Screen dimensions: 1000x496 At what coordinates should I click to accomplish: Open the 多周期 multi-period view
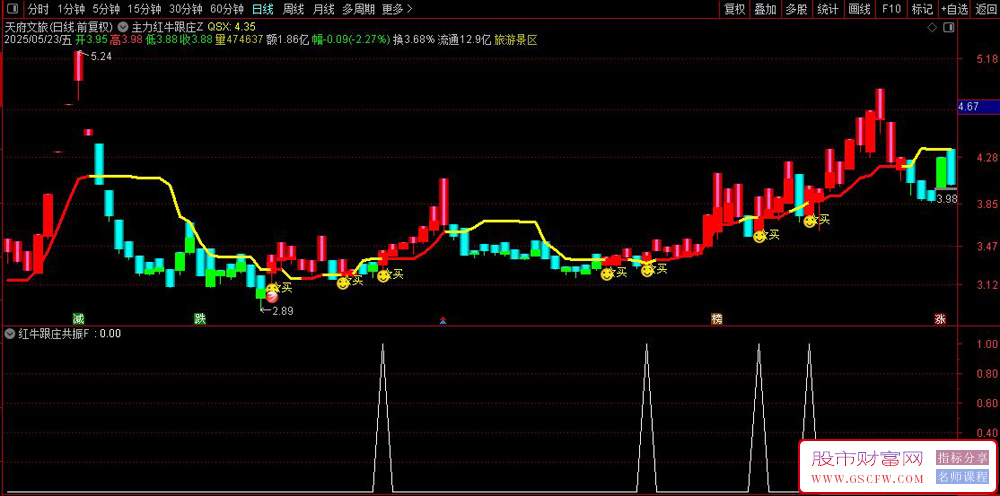click(358, 9)
